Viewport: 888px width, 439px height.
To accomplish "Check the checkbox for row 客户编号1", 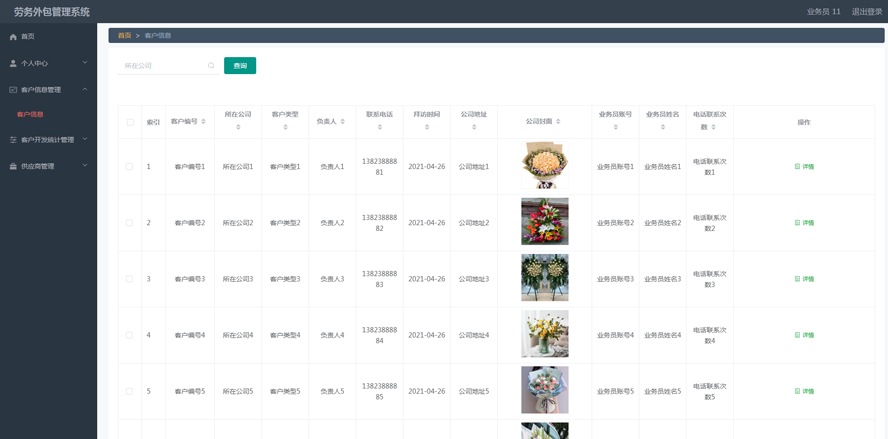I will pos(130,167).
